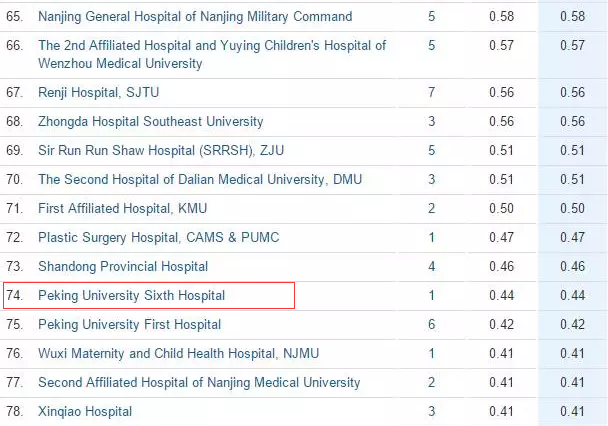Click Renji Hospital, SJTU link

coord(98,92)
